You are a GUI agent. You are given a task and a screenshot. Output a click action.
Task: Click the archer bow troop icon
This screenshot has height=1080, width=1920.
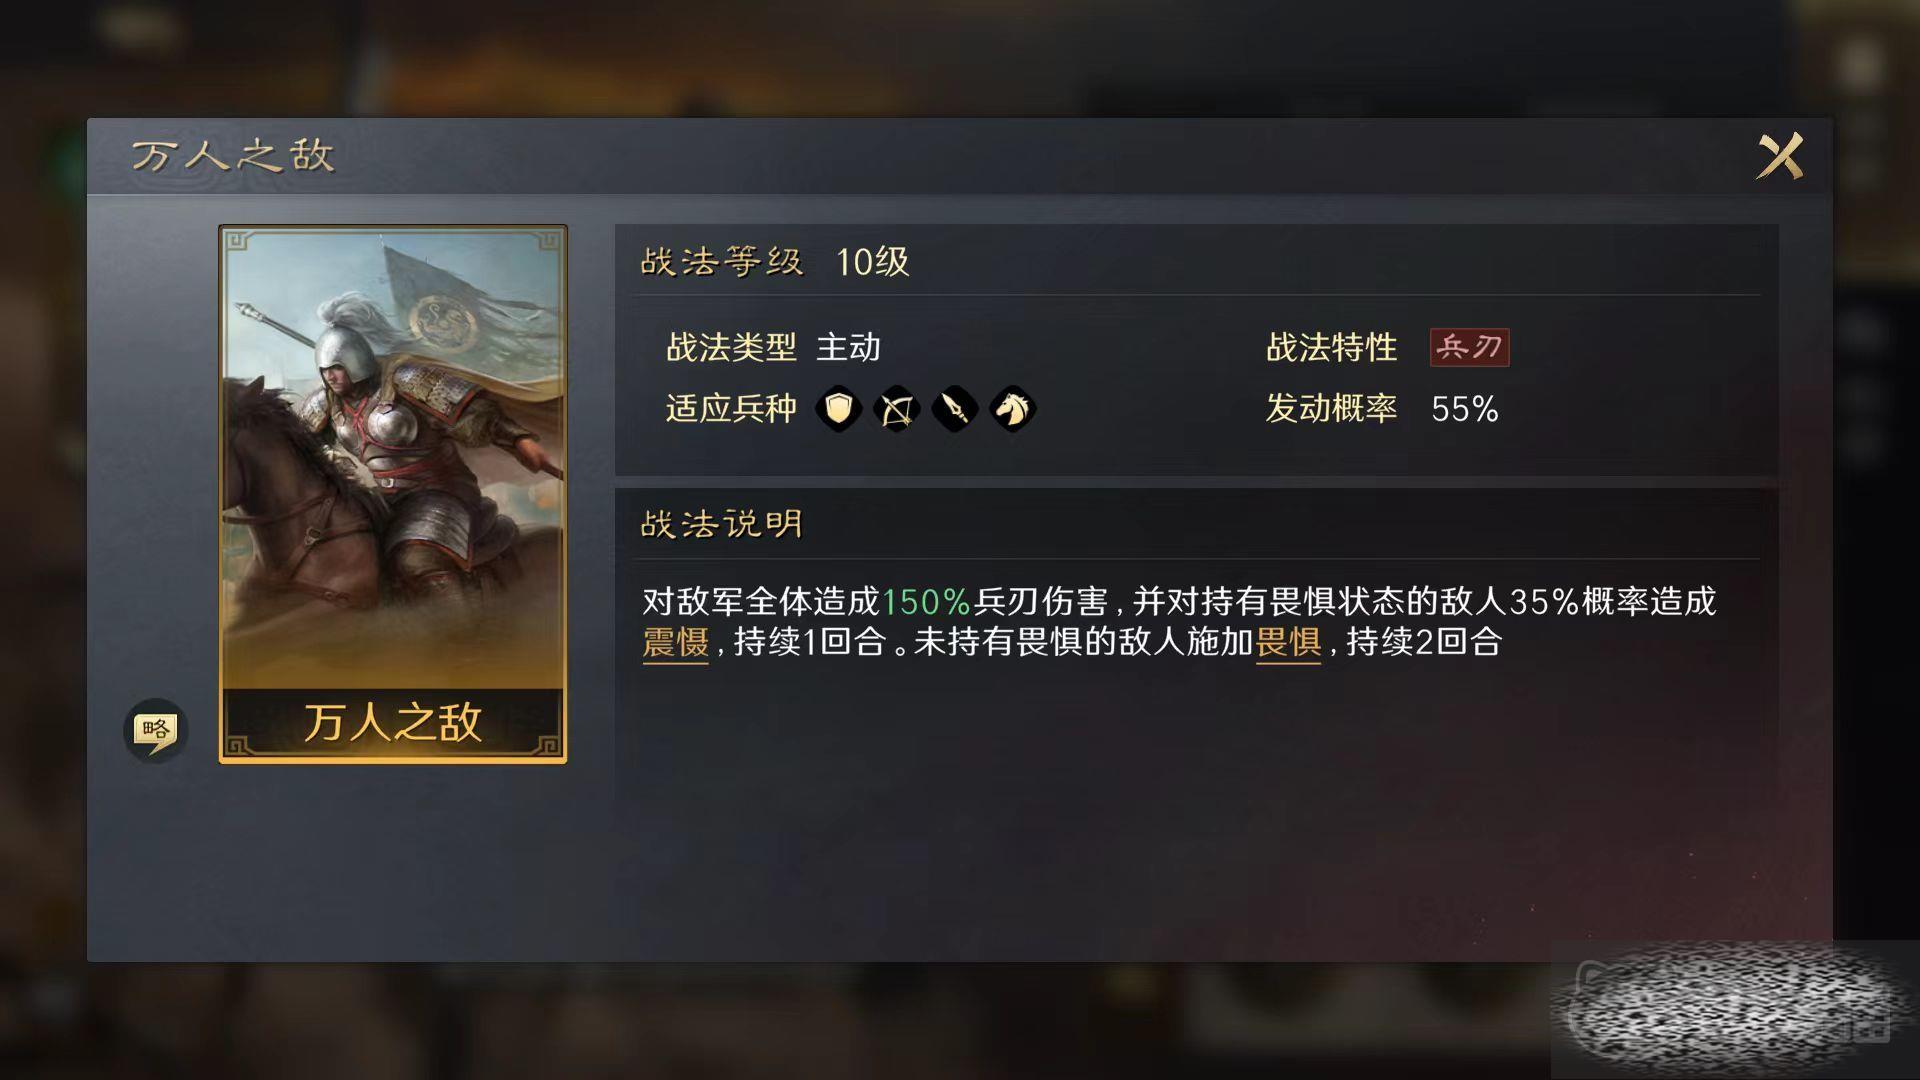click(896, 409)
